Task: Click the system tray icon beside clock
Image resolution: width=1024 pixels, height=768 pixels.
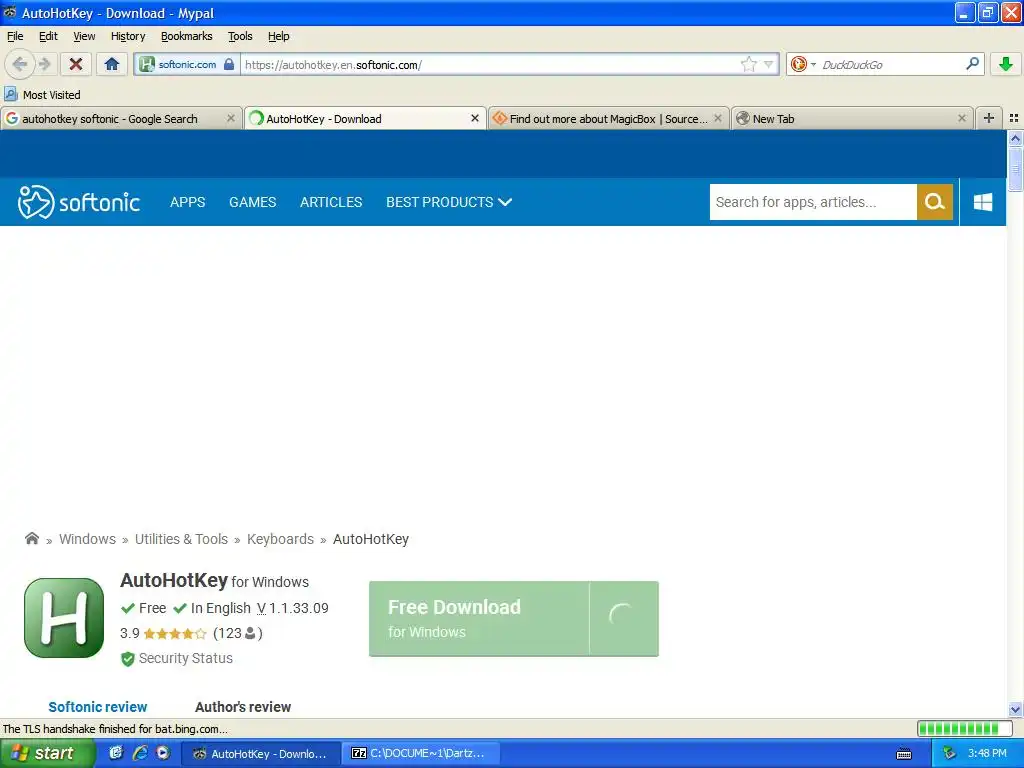Action: (949, 754)
